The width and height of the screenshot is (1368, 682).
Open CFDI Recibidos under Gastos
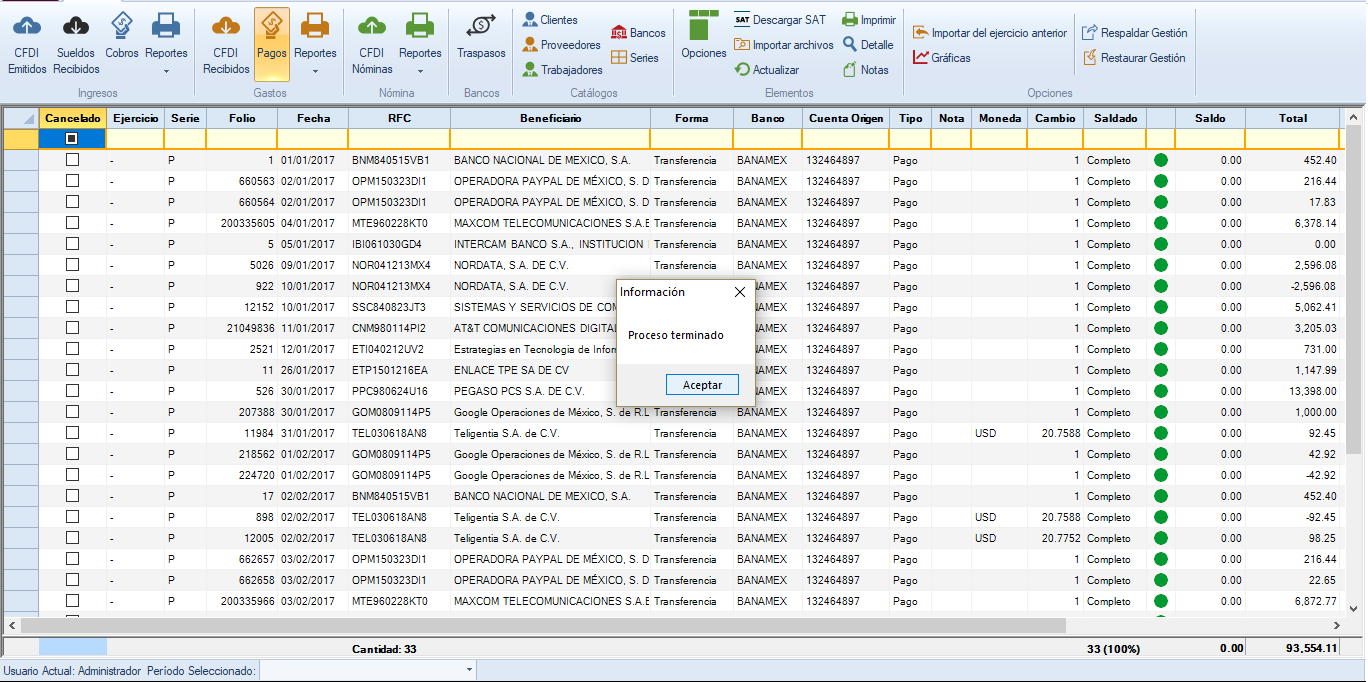pyautogui.click(x=226, y=29)
